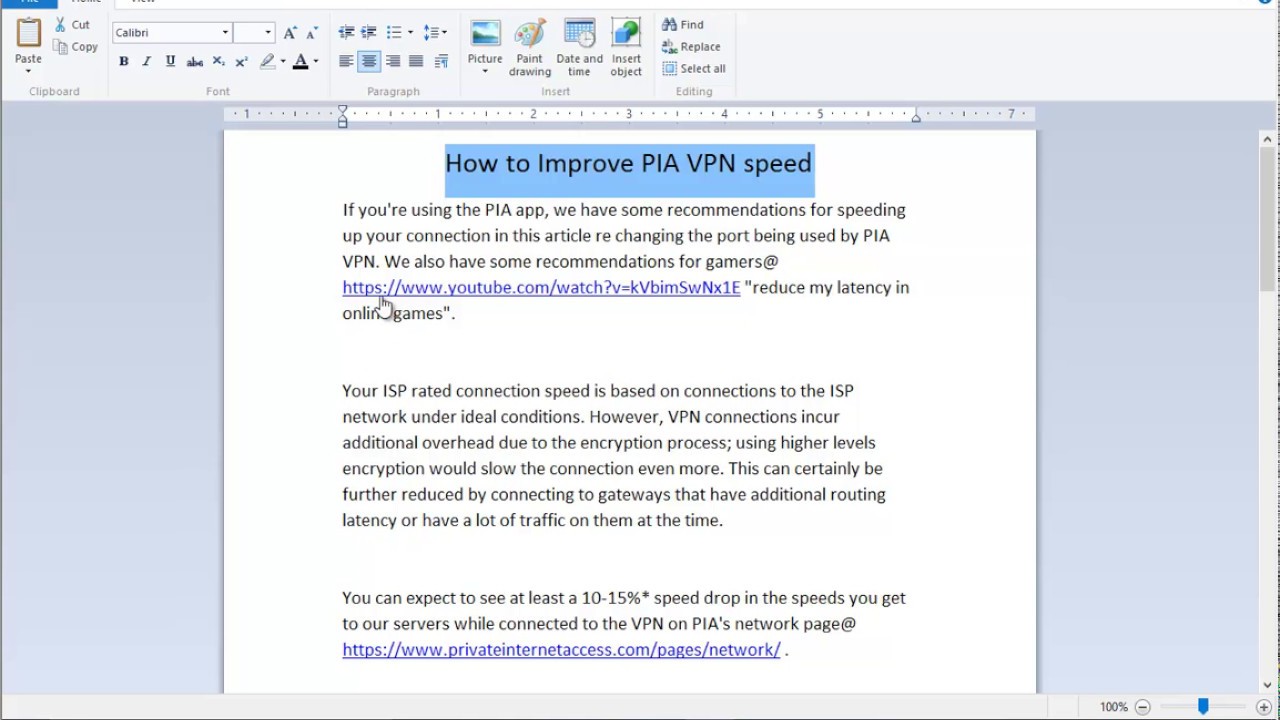Insert a Paint drawing
The height and width of the screenshot is (720, 1280).
pos(530,48)
